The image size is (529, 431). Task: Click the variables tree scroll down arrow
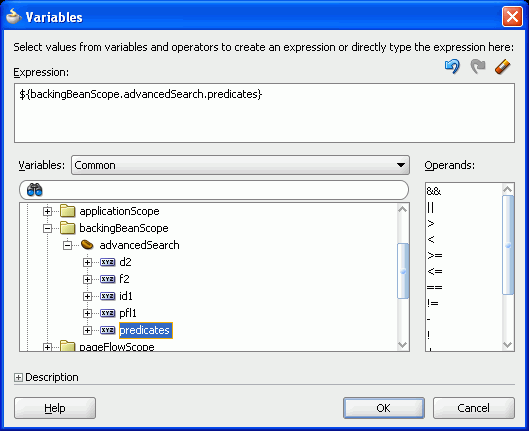point(403,344)
